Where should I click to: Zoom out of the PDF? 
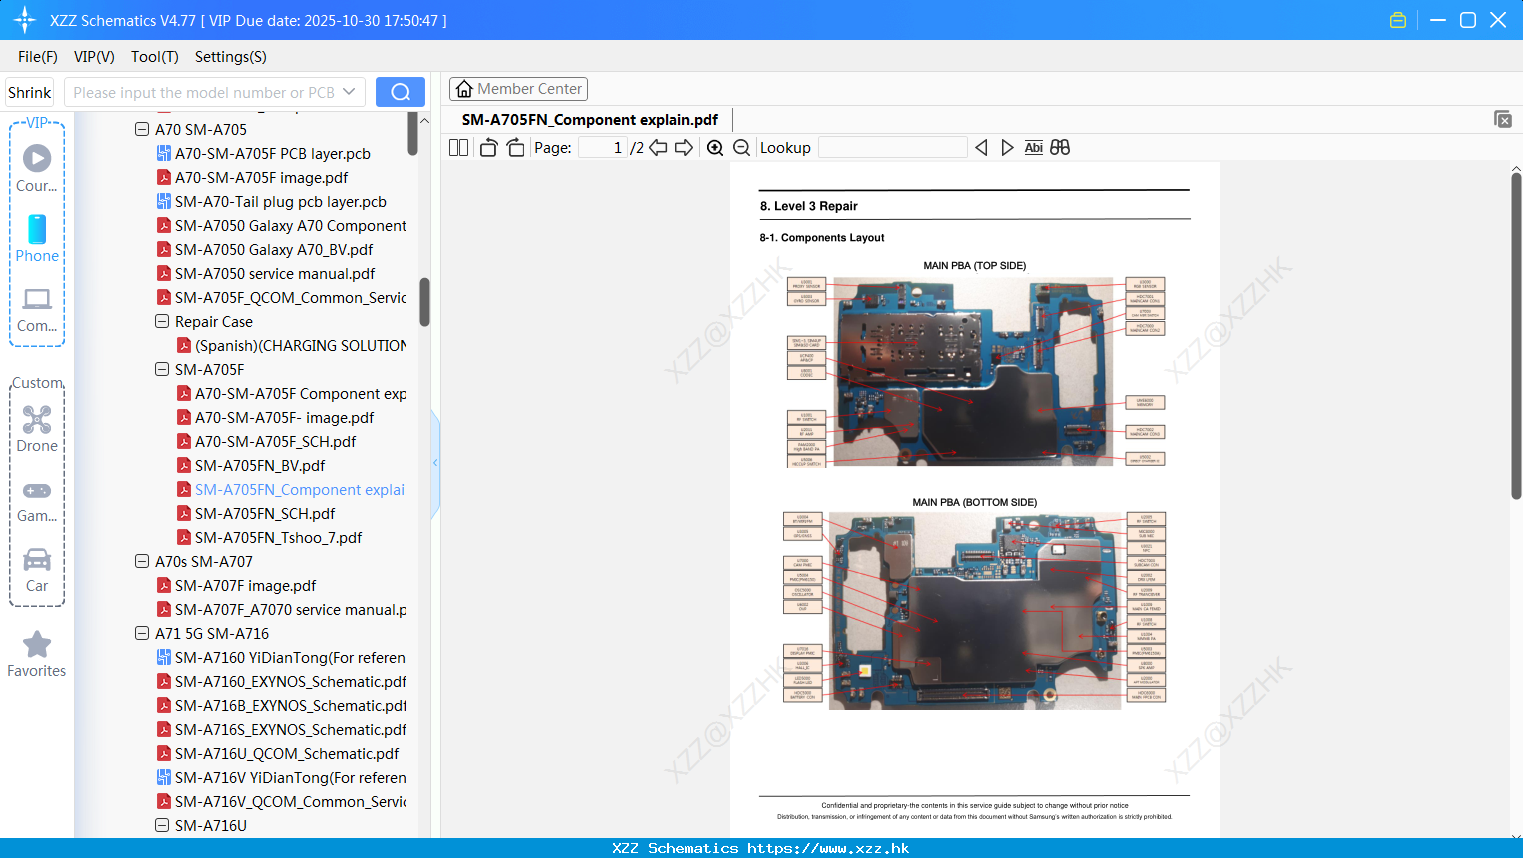click(x=742, y=148)
